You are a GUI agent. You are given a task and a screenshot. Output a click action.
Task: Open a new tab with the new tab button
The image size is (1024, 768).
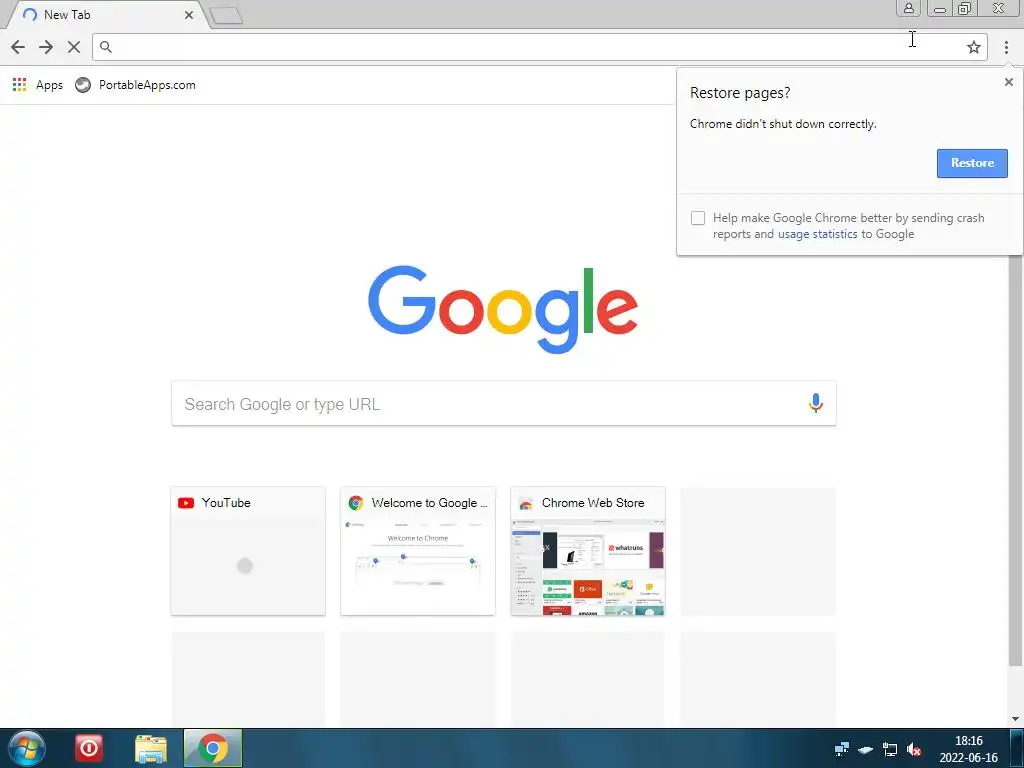coord(227,16)
